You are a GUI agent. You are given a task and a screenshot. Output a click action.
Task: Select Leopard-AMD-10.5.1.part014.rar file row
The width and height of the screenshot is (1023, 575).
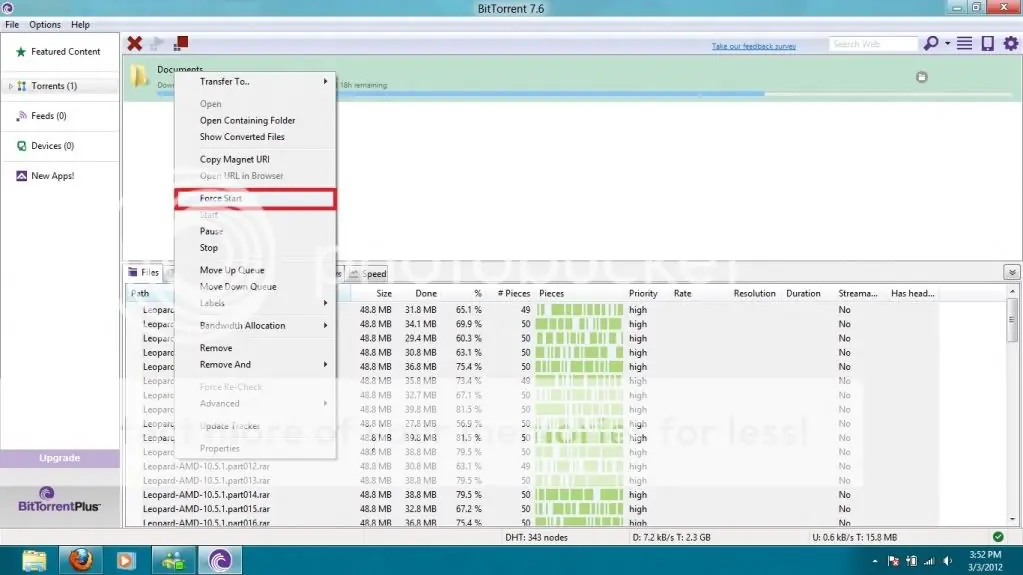pos(206,495)
